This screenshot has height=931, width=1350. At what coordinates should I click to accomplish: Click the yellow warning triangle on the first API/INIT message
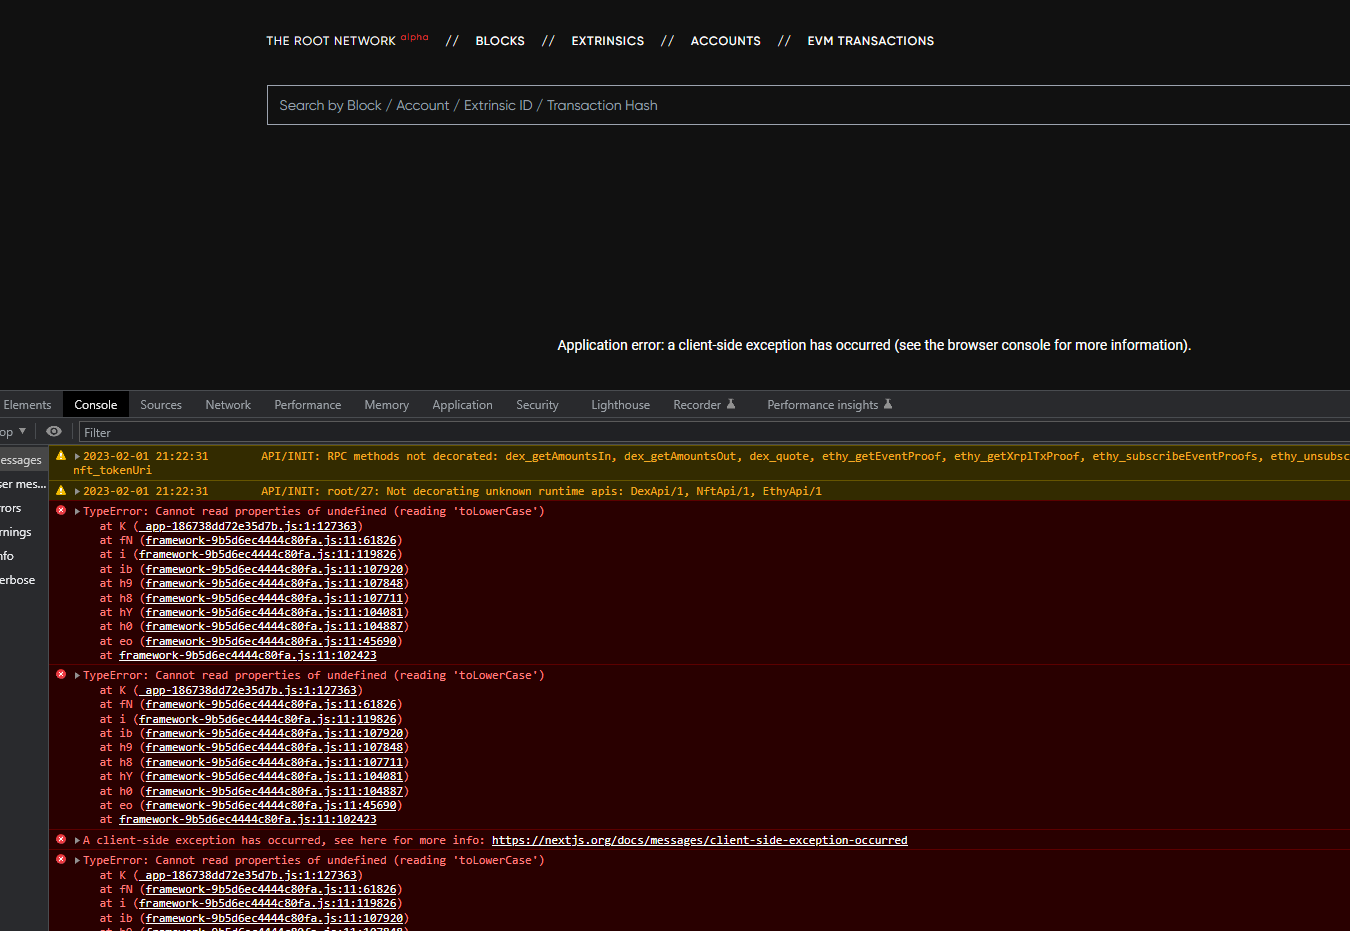click(x=60, y=454)
